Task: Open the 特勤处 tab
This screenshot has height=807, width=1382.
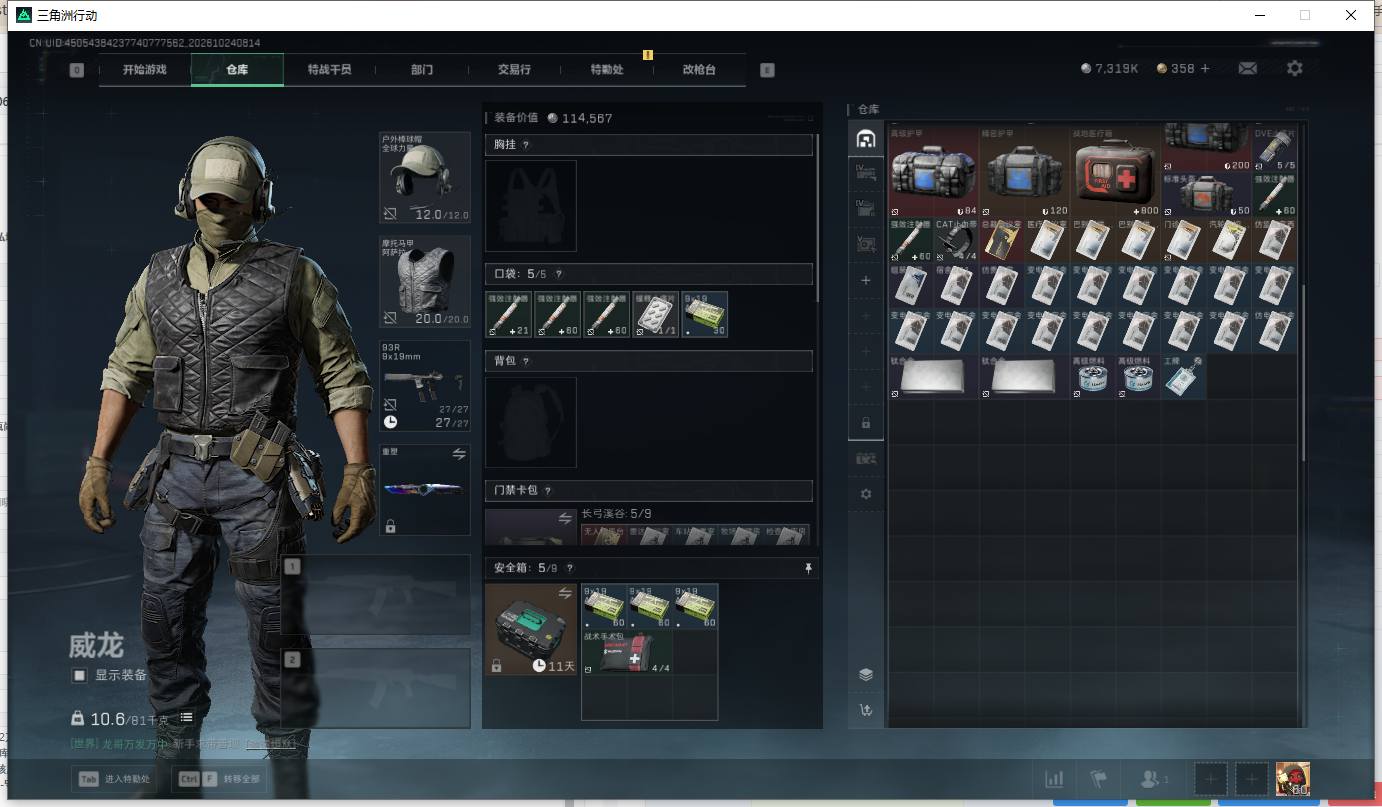Action: click(x=607, y=70)
